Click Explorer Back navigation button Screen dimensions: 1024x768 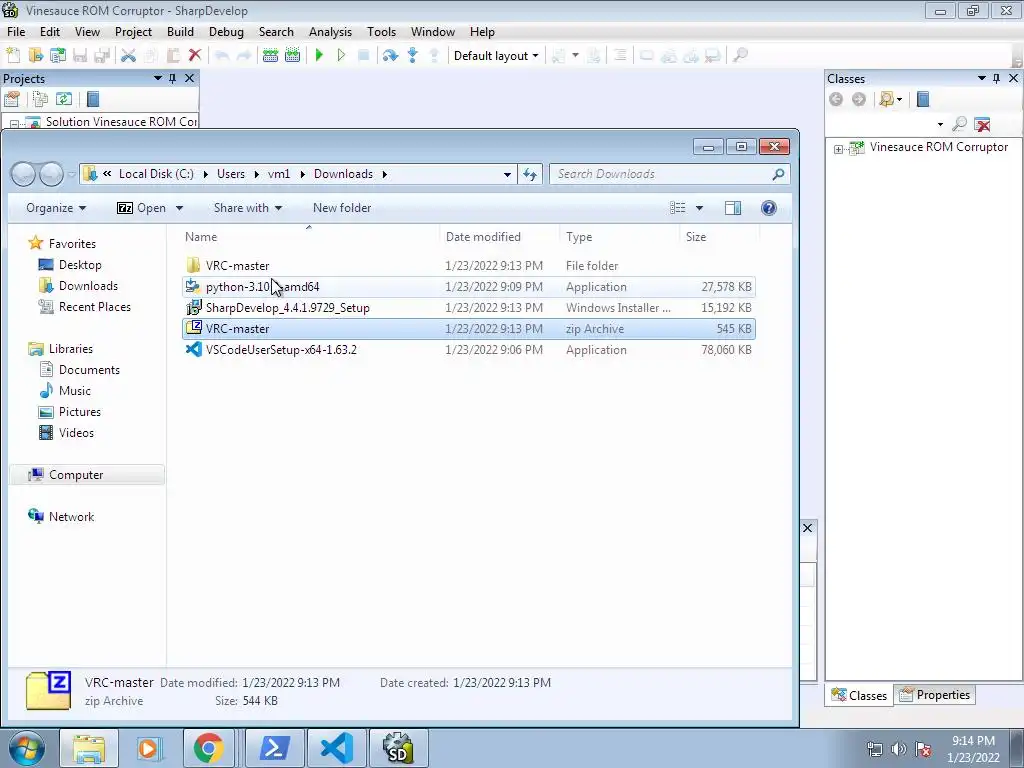pos(23,174)
